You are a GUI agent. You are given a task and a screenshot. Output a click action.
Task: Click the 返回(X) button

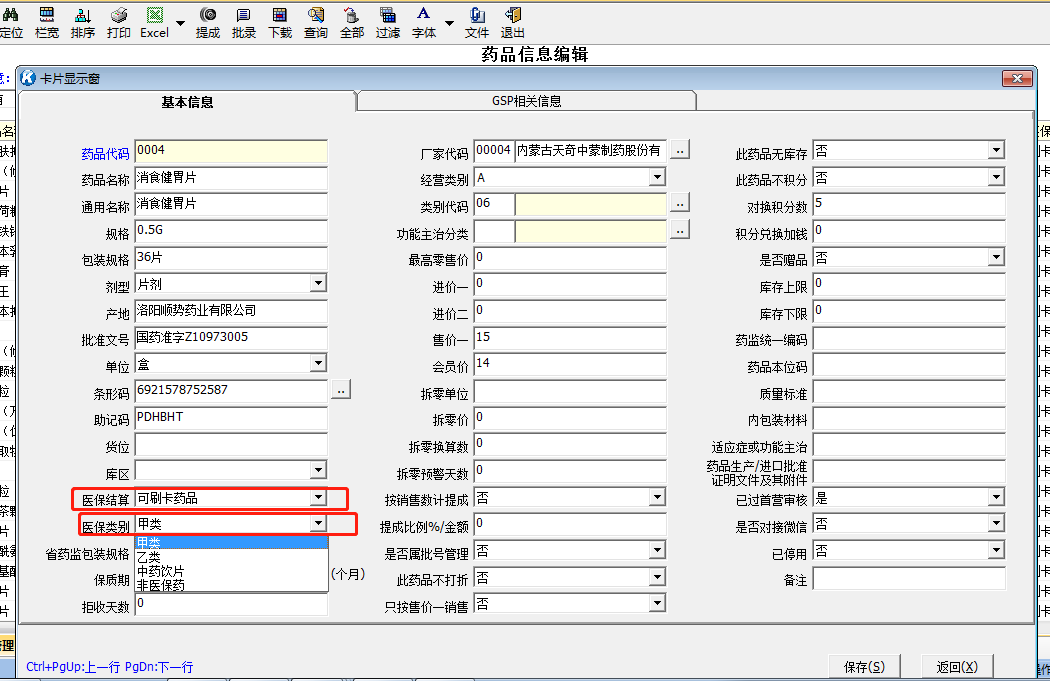[957, 666]
